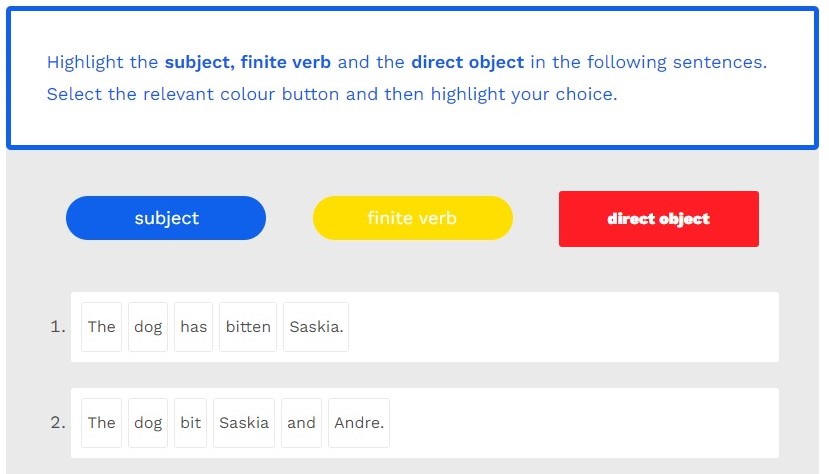829x474 pixels.
Task: Click the 'Select the relevant colour button' instruction line
Action: click(x=330, y=95)
